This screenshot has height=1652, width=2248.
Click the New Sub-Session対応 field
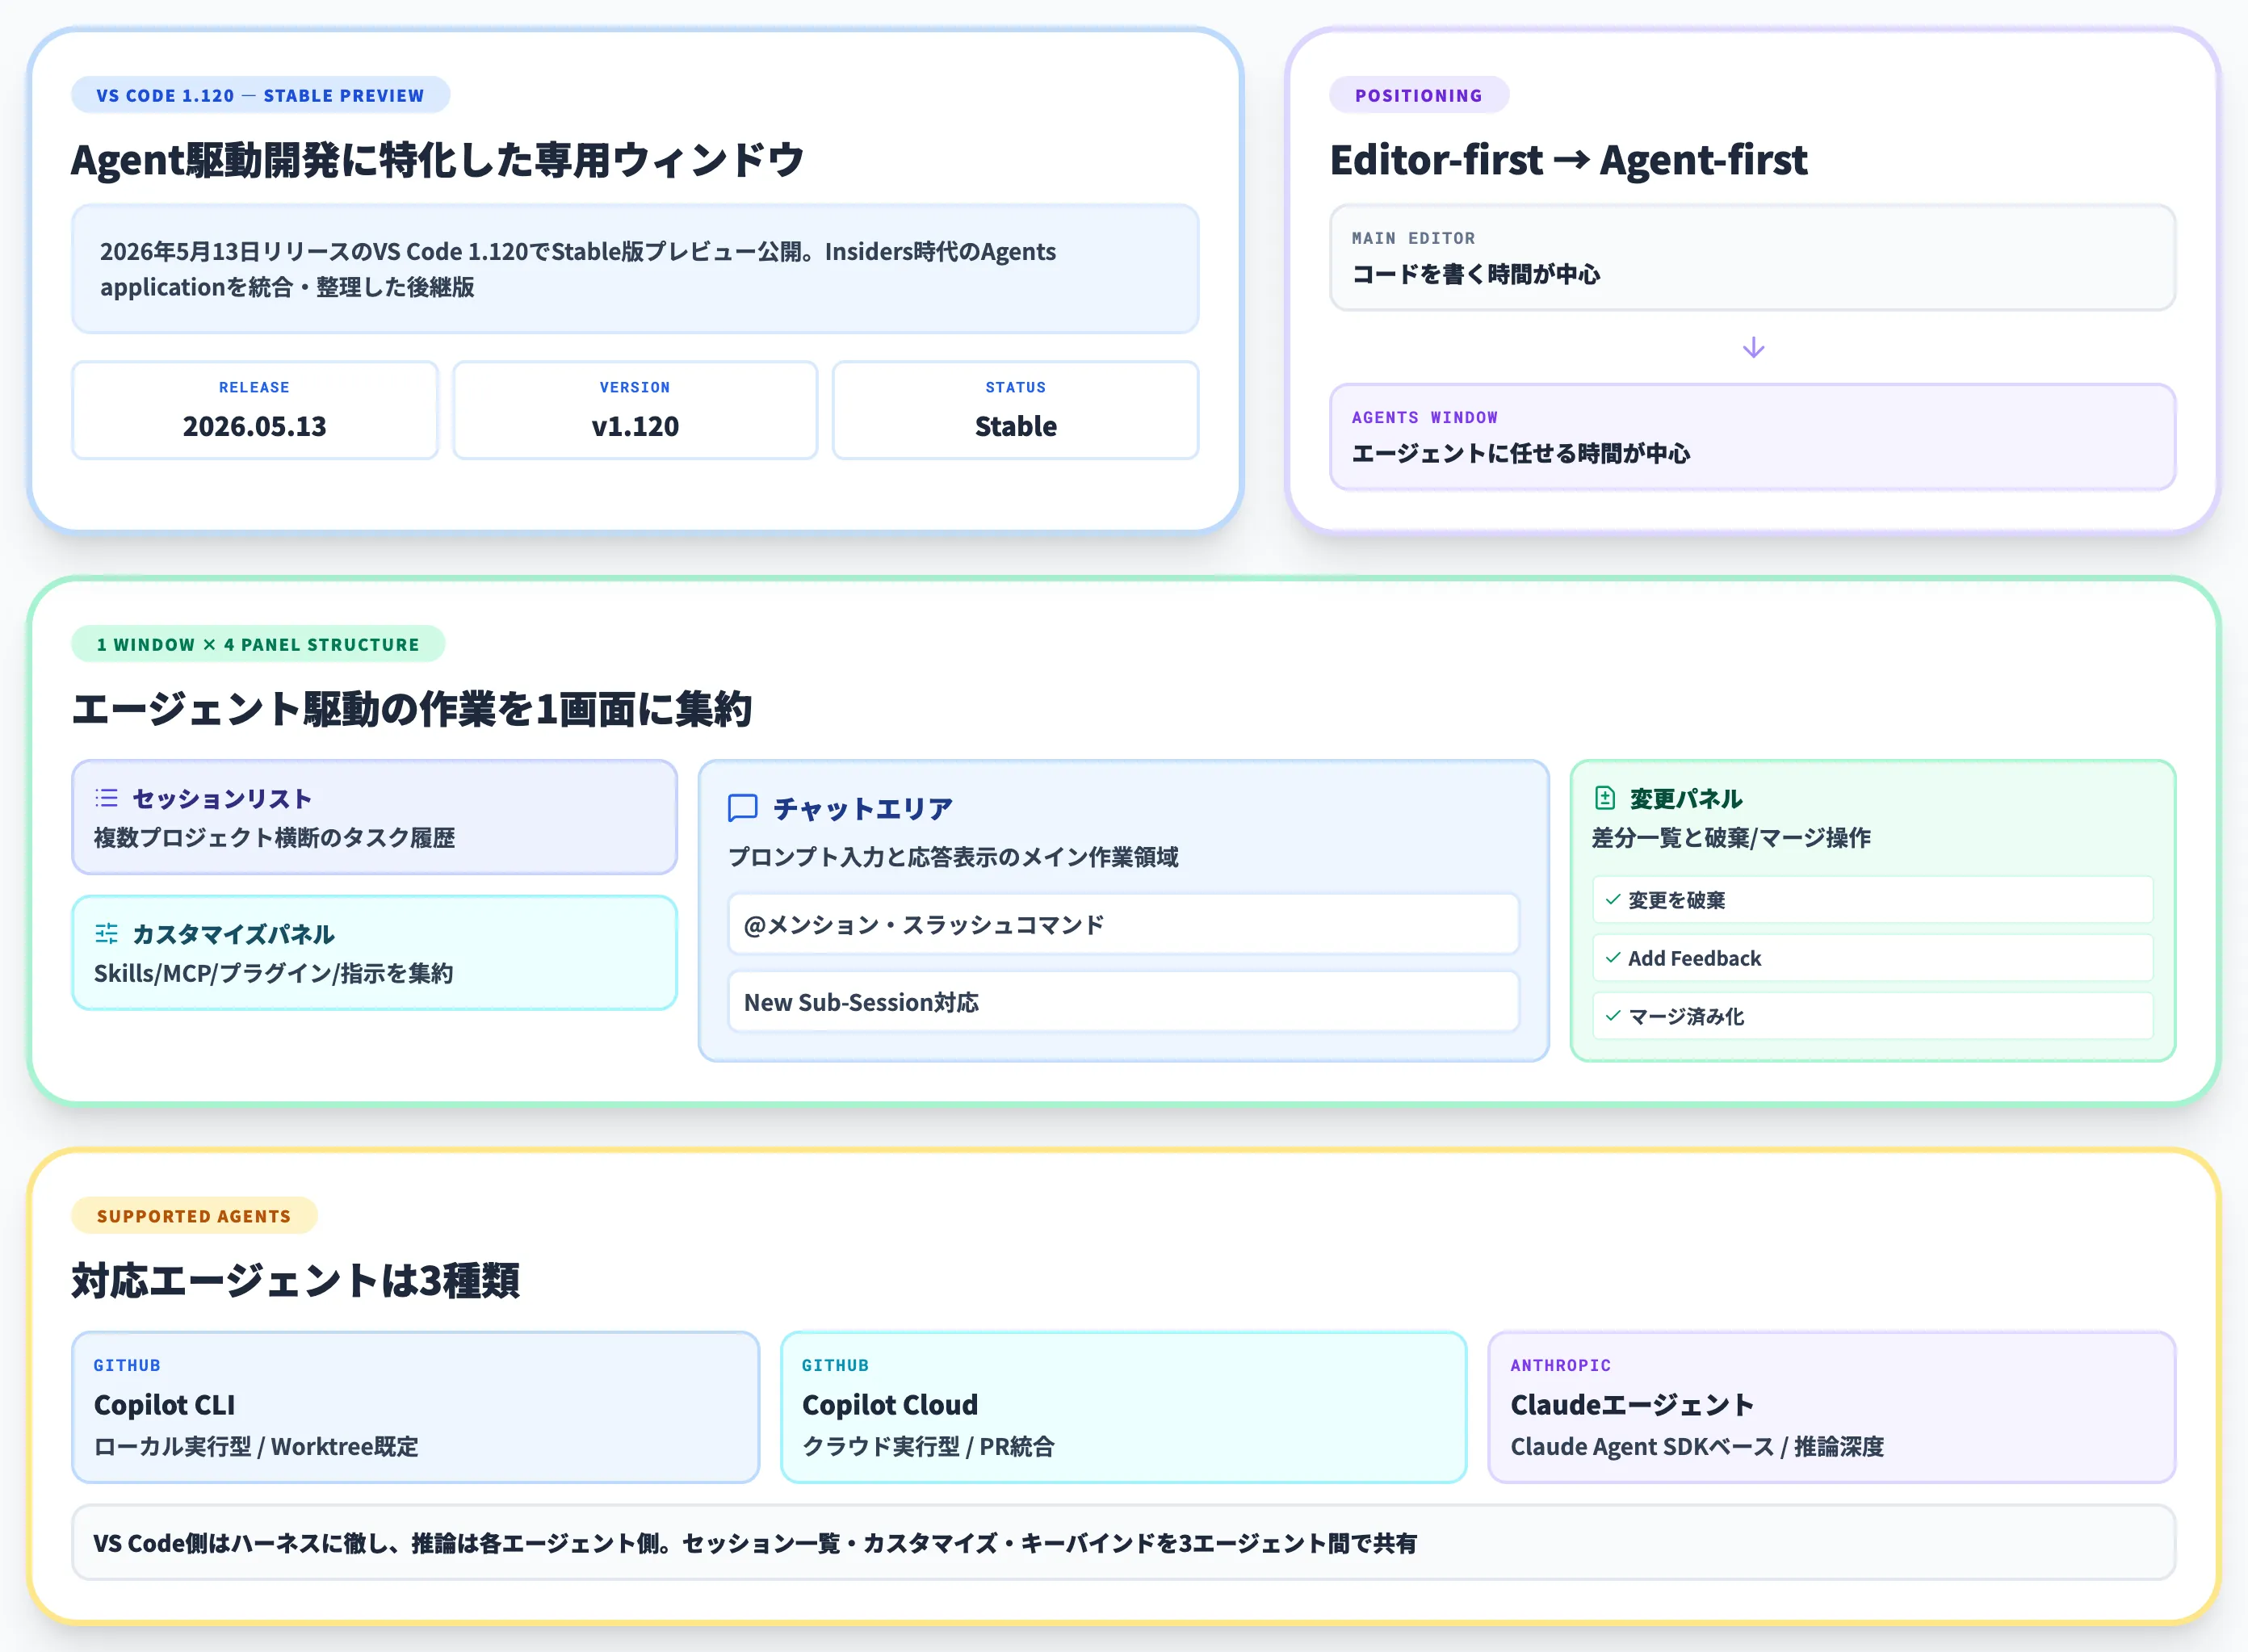click(x=1123, y=1002)
